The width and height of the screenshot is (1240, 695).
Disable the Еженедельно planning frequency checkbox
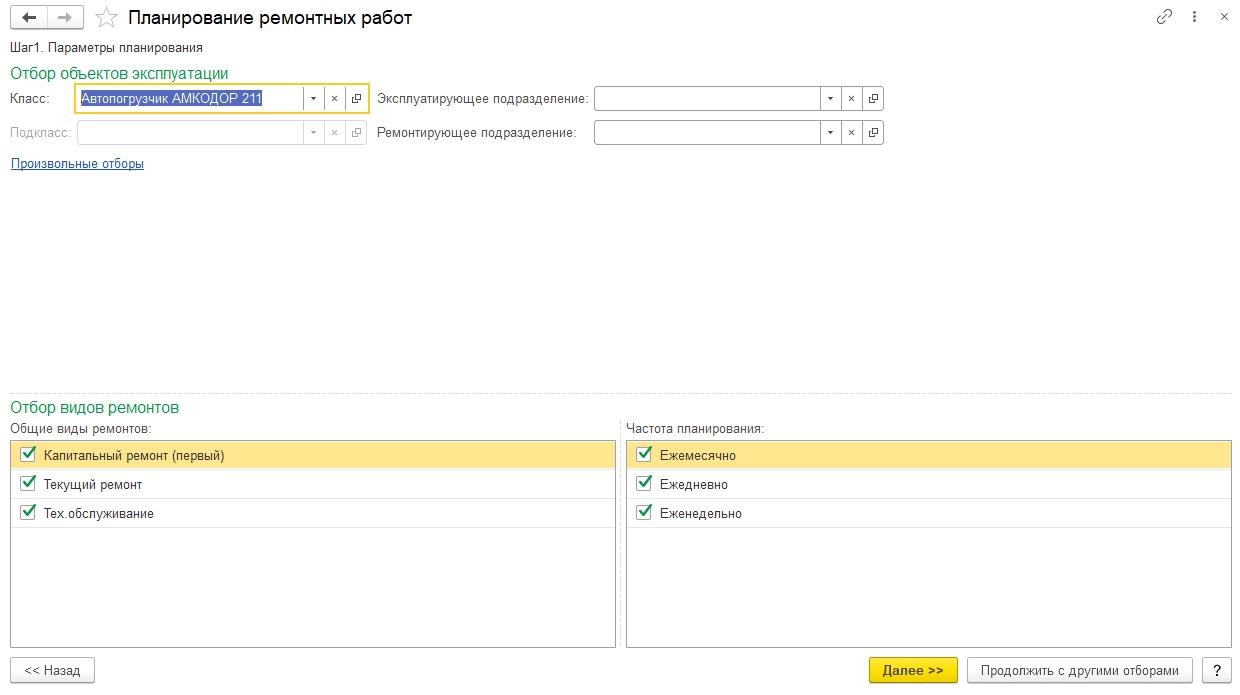(x=644, y=513)
